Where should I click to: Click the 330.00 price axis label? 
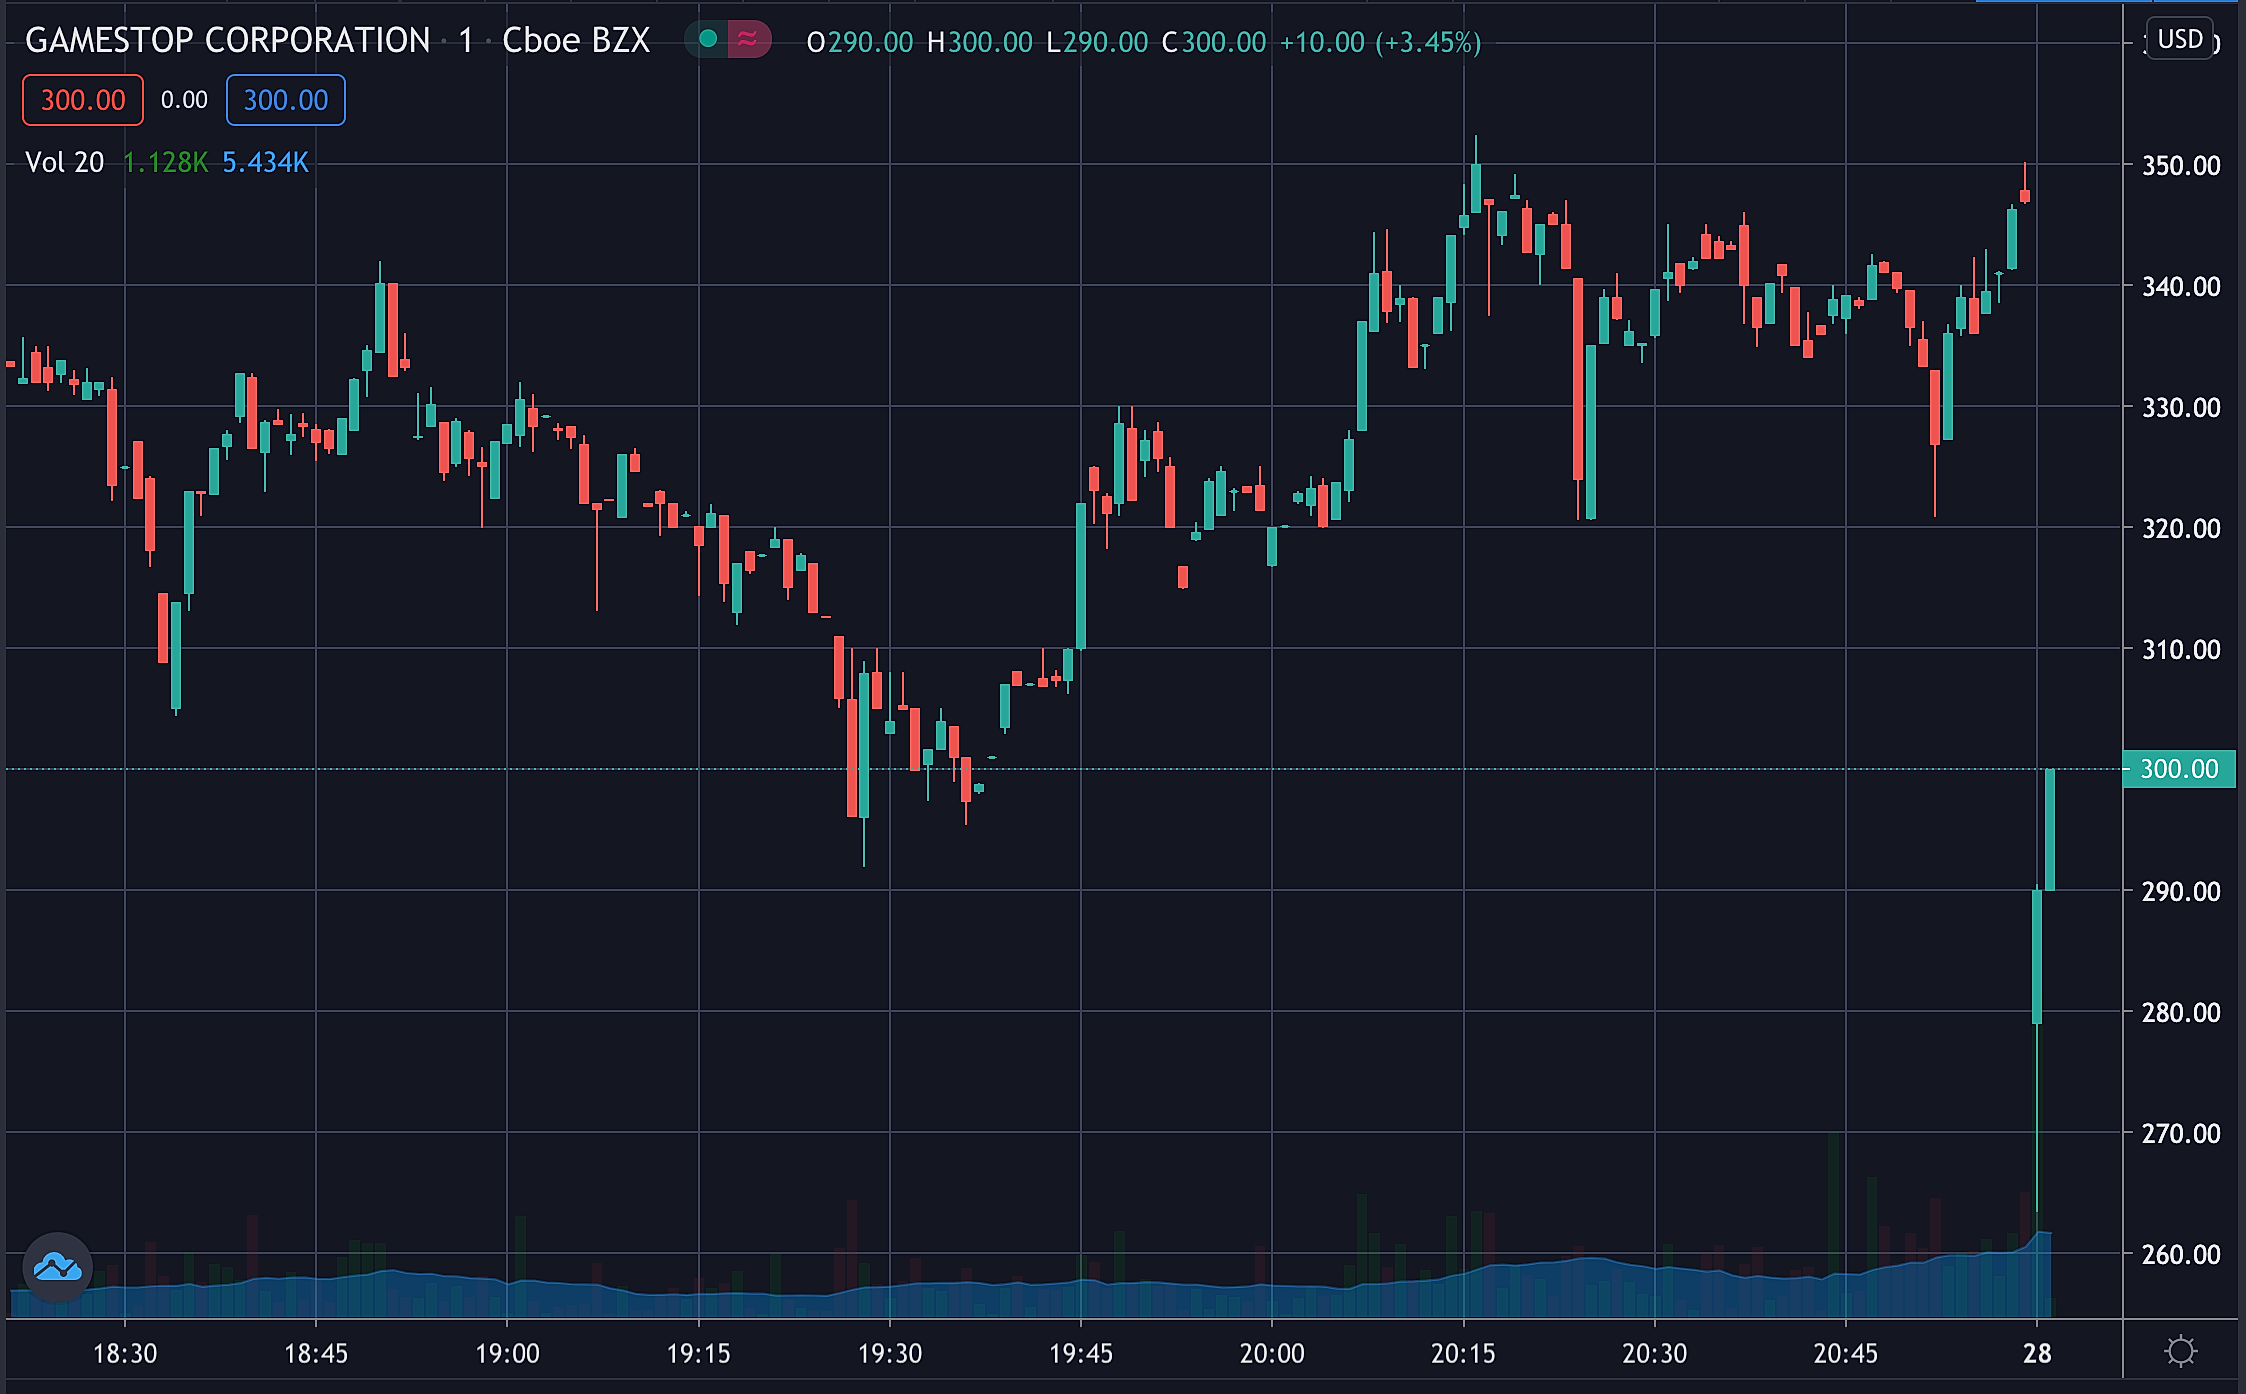(x=2180, y=408)
